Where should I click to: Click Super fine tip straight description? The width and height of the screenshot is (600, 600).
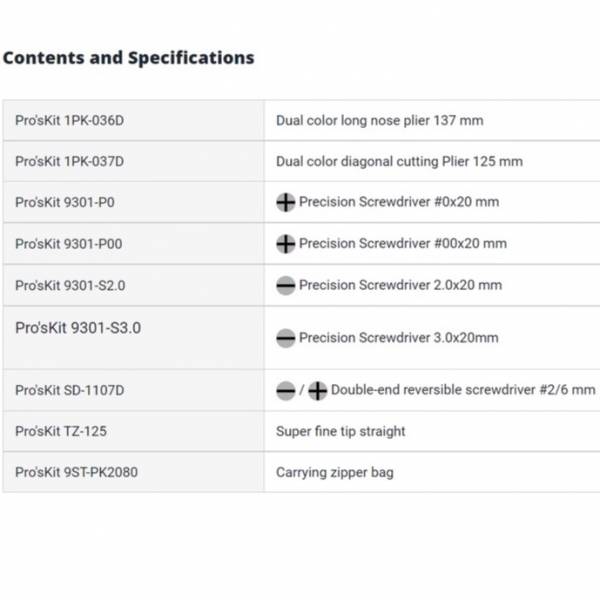[341, 431]
